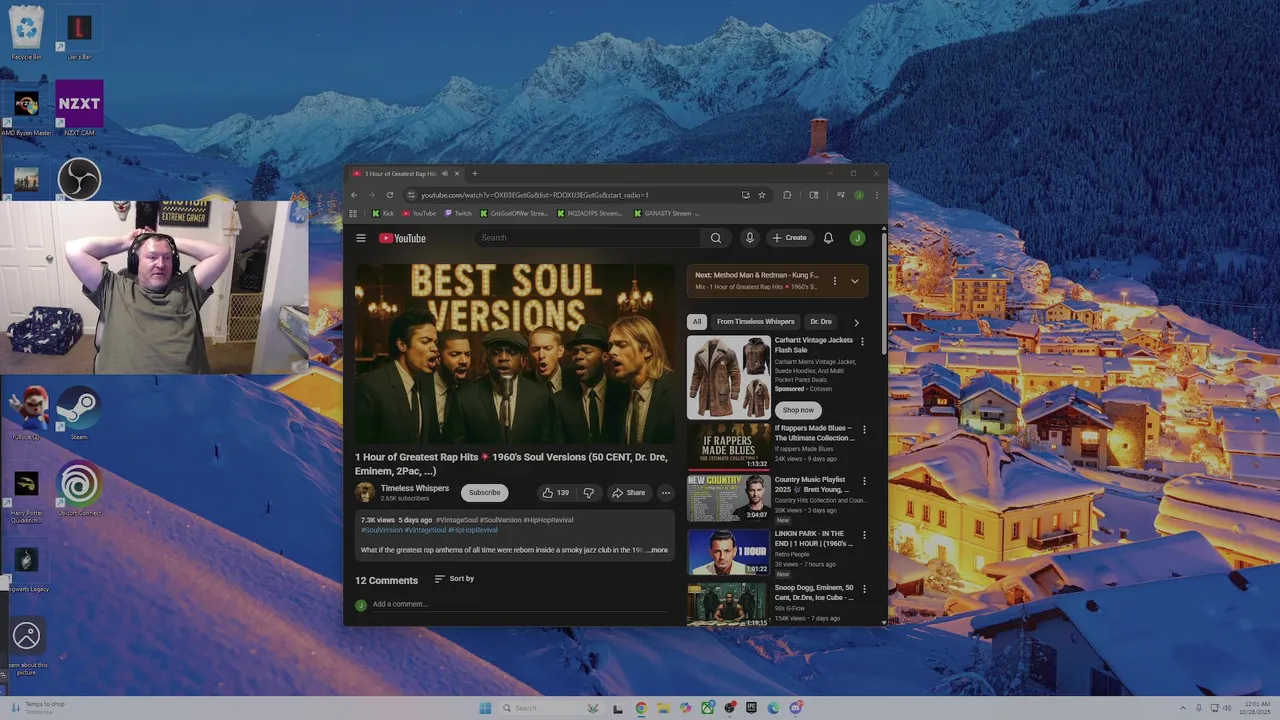This screenshot has height=720, width=1280.
Task: Open Sort by comments dropdown
Action: [x=454, y=579]
